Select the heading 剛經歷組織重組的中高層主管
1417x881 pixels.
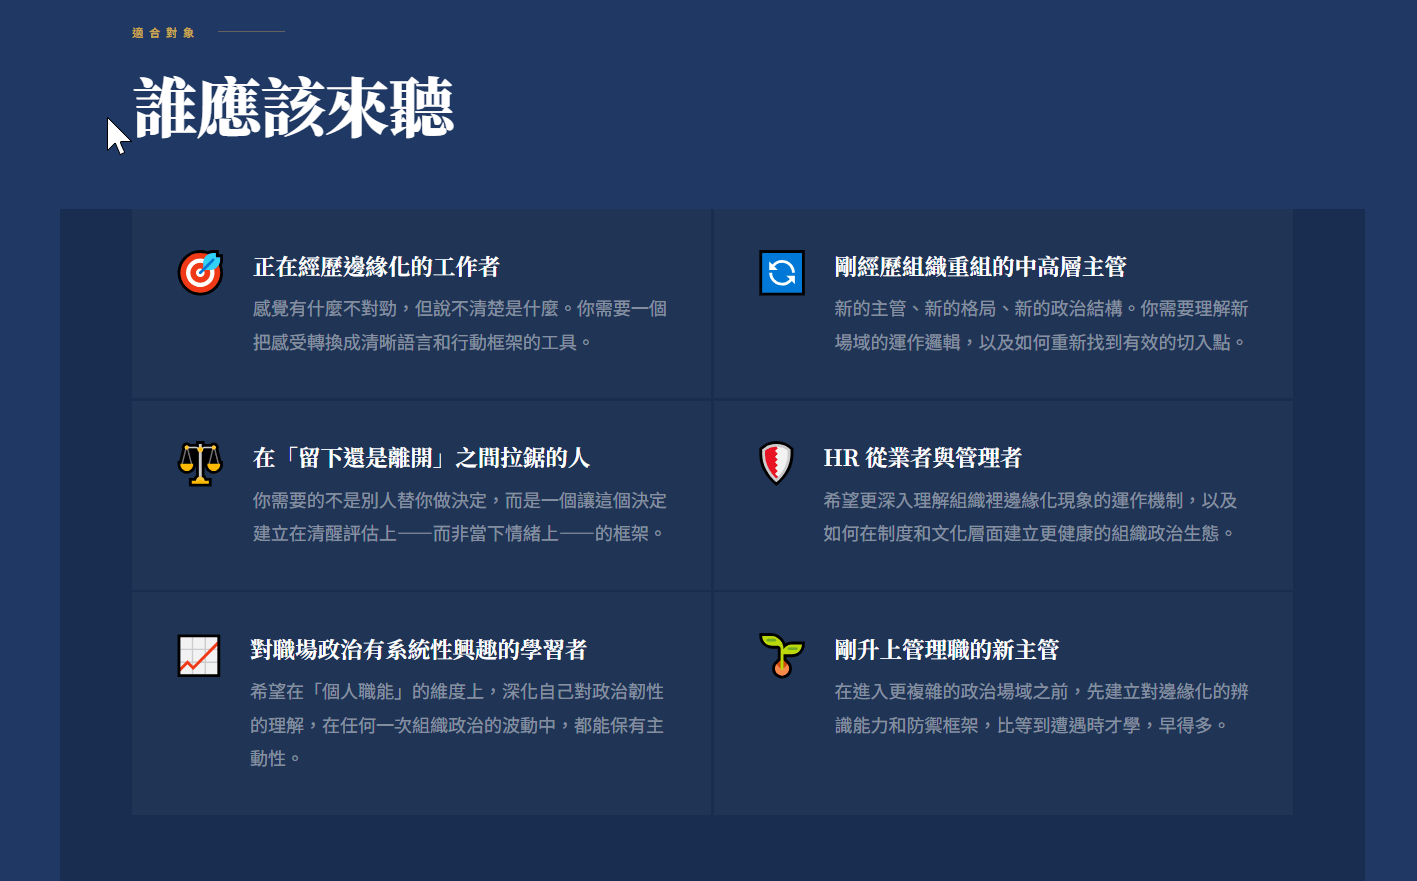click(x=980, y=267)
